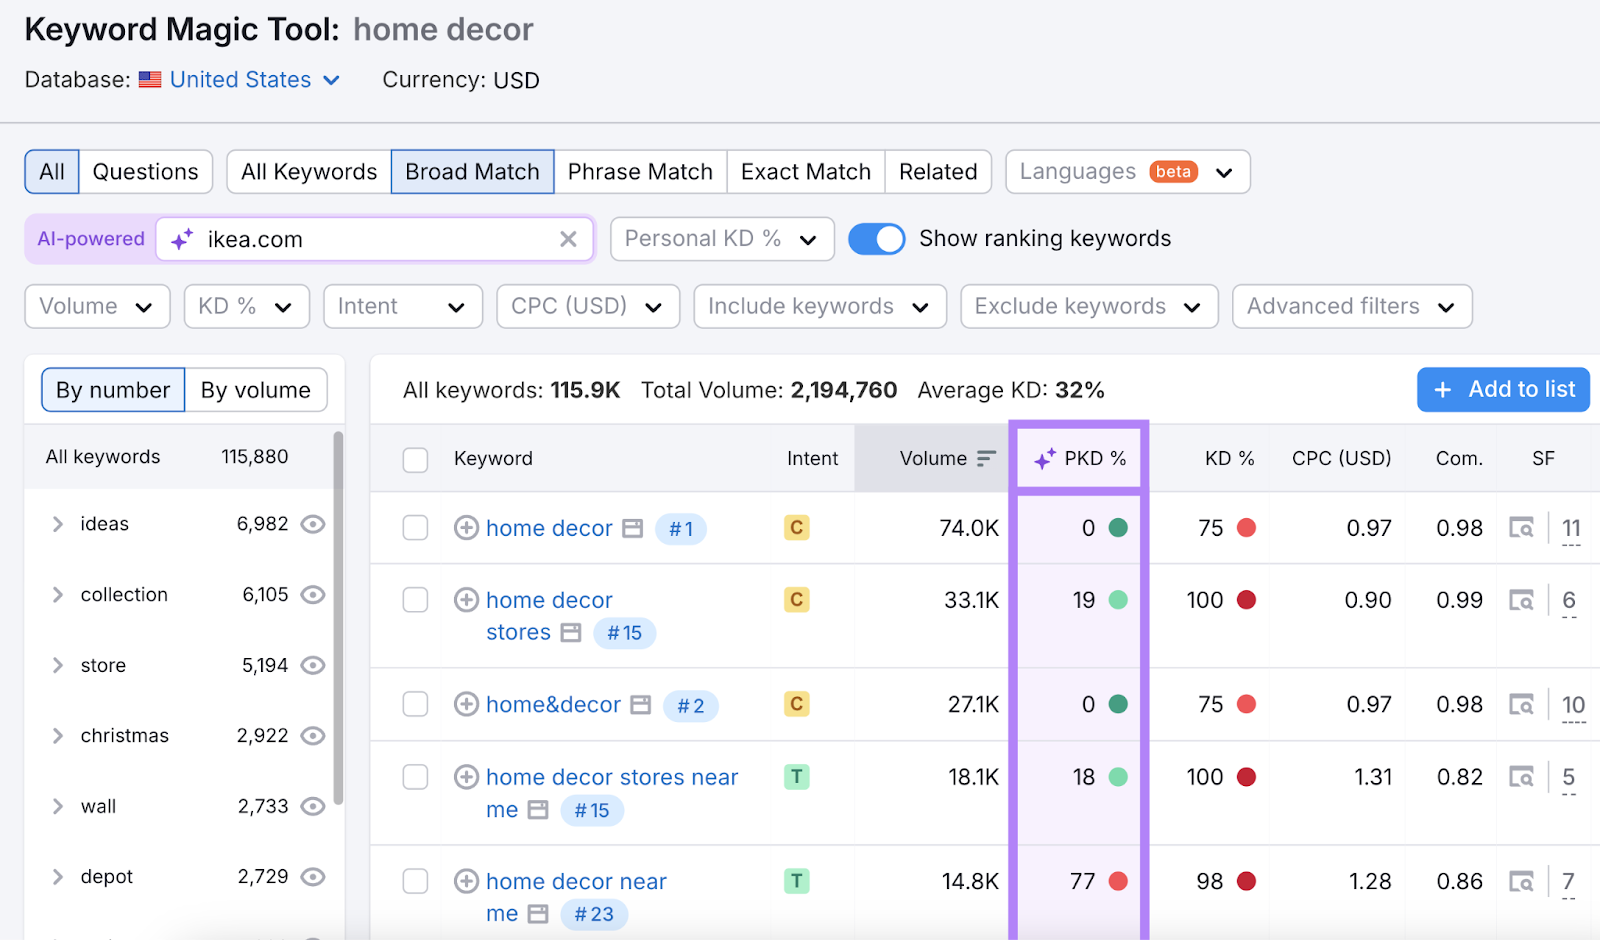Viewport: 1600px width, 940px height.
Task: Open the United States database dropdown
Action: tap(240, 80)
